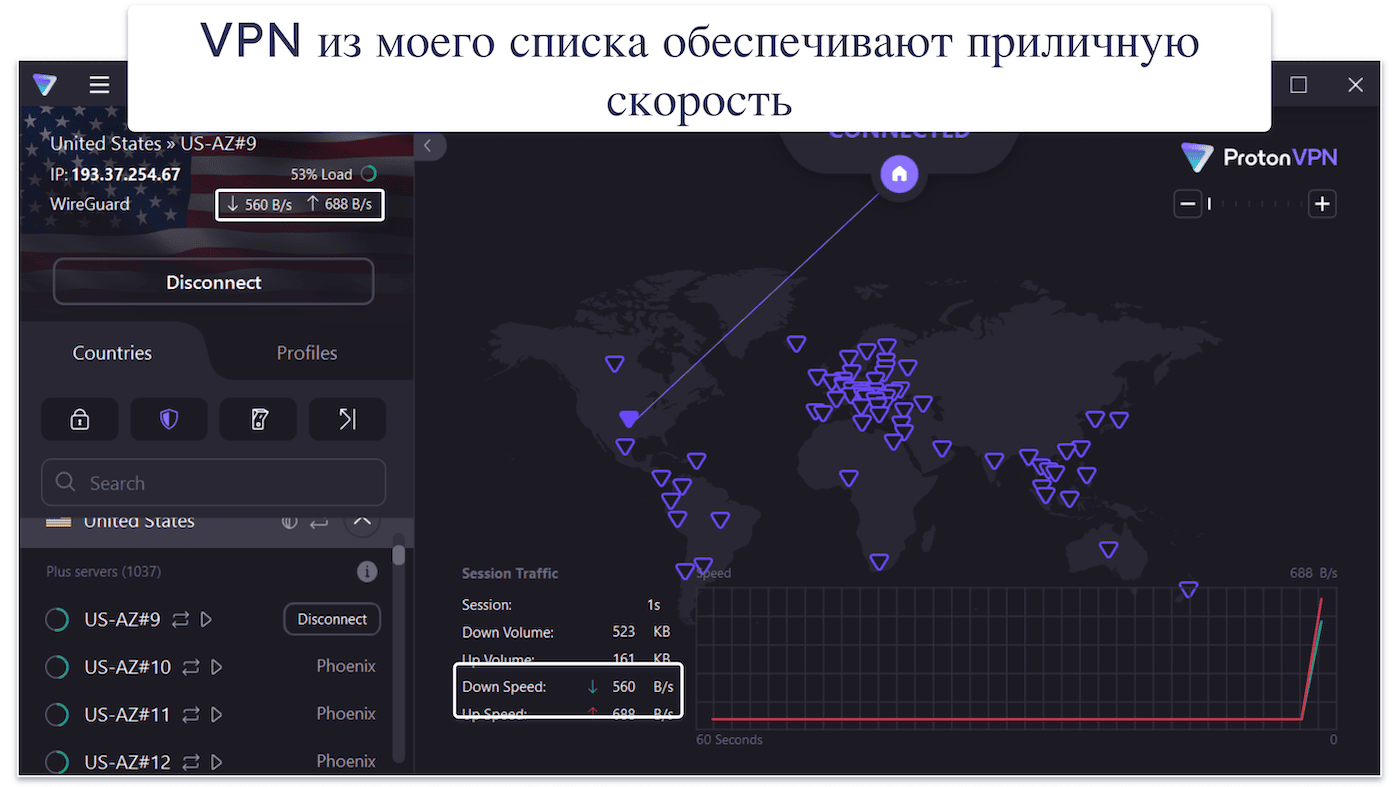Screen dimensions: 1400x787
Task: Click Phoenix label in US-AZ#10 row
Action: pos(346,666)
